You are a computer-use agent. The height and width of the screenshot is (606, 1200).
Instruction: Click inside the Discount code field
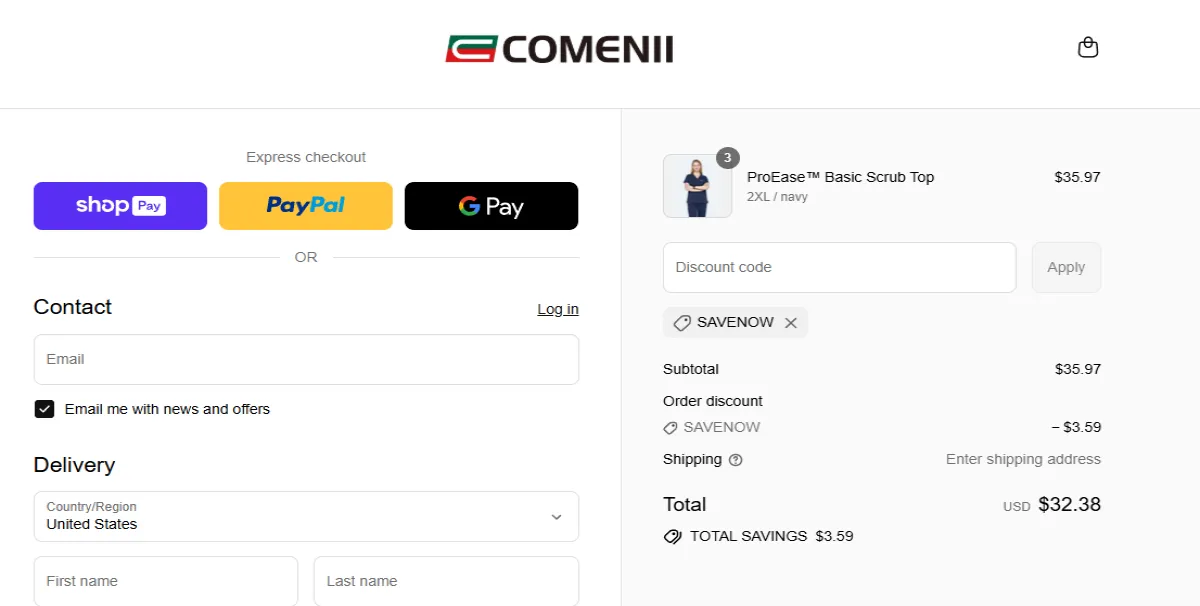point(840,267)
